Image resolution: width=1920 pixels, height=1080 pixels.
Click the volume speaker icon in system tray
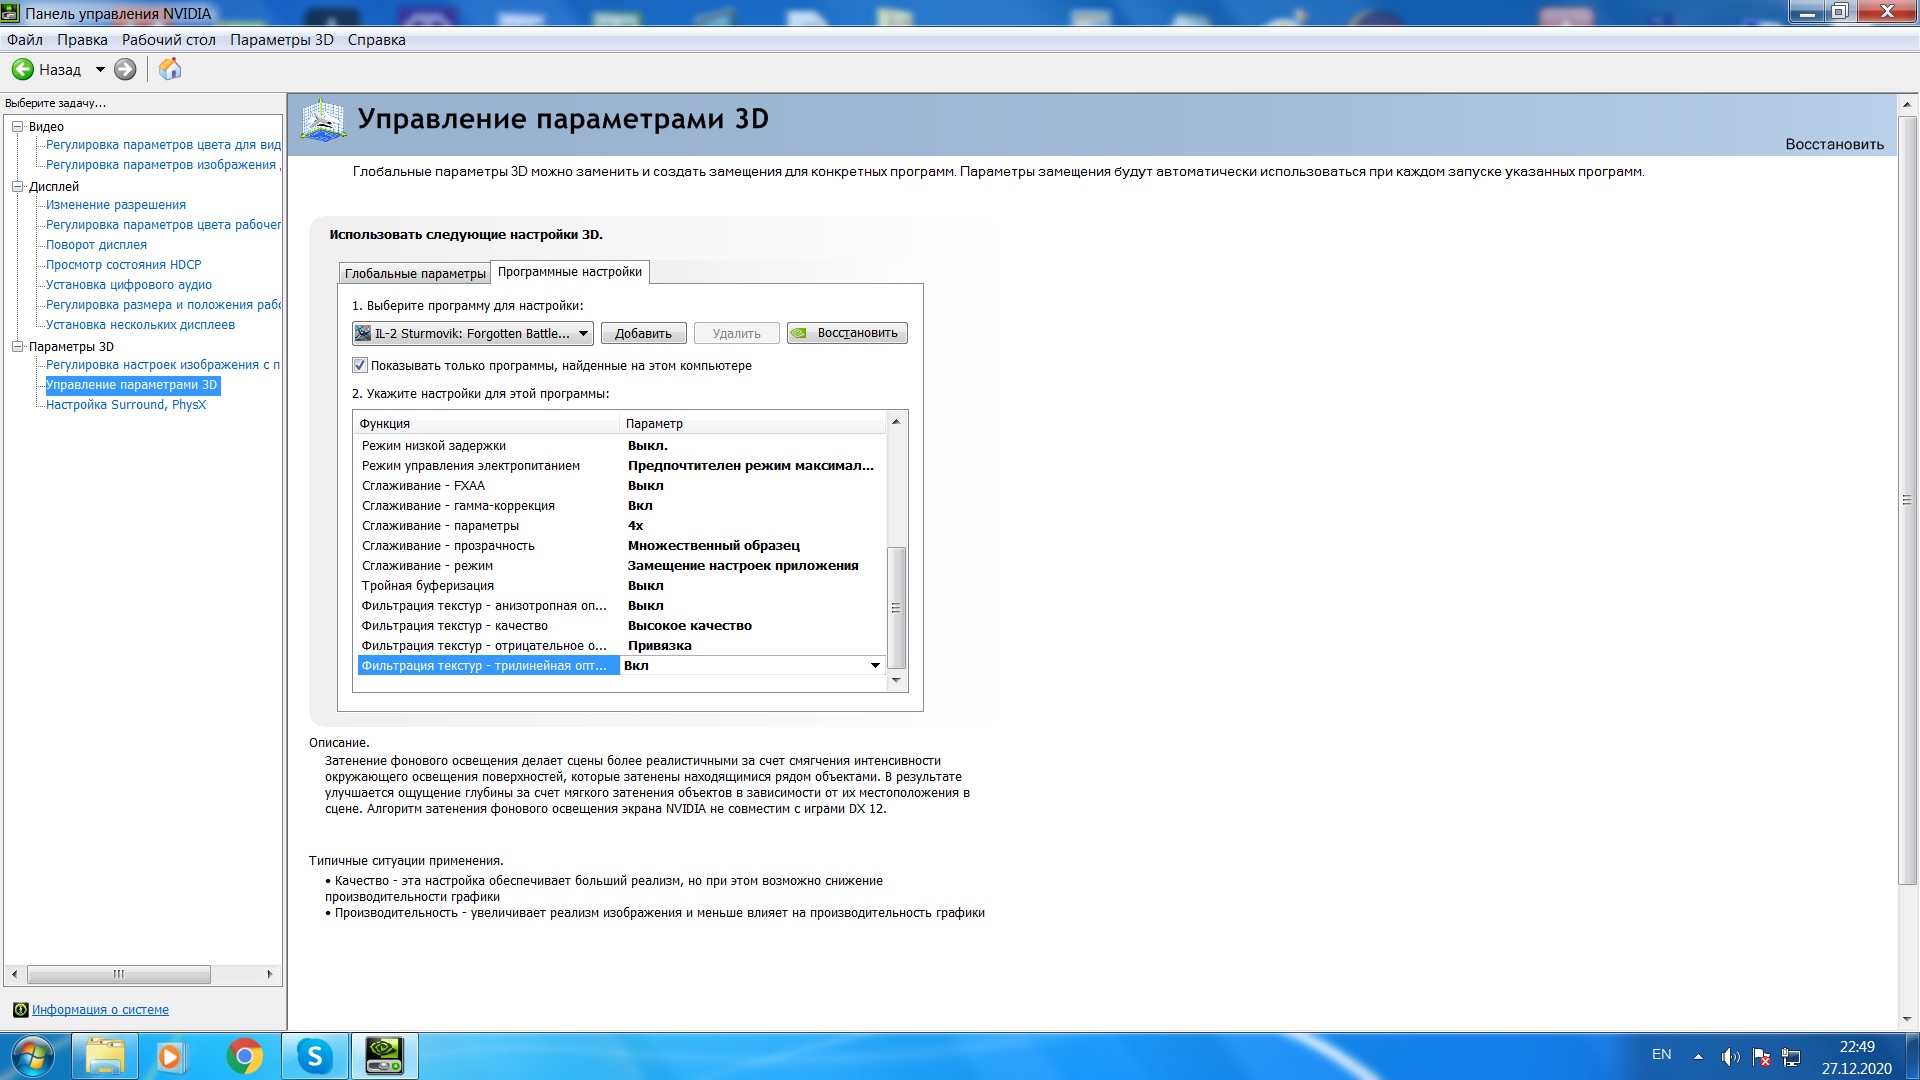click(x=1729, y=1057)
